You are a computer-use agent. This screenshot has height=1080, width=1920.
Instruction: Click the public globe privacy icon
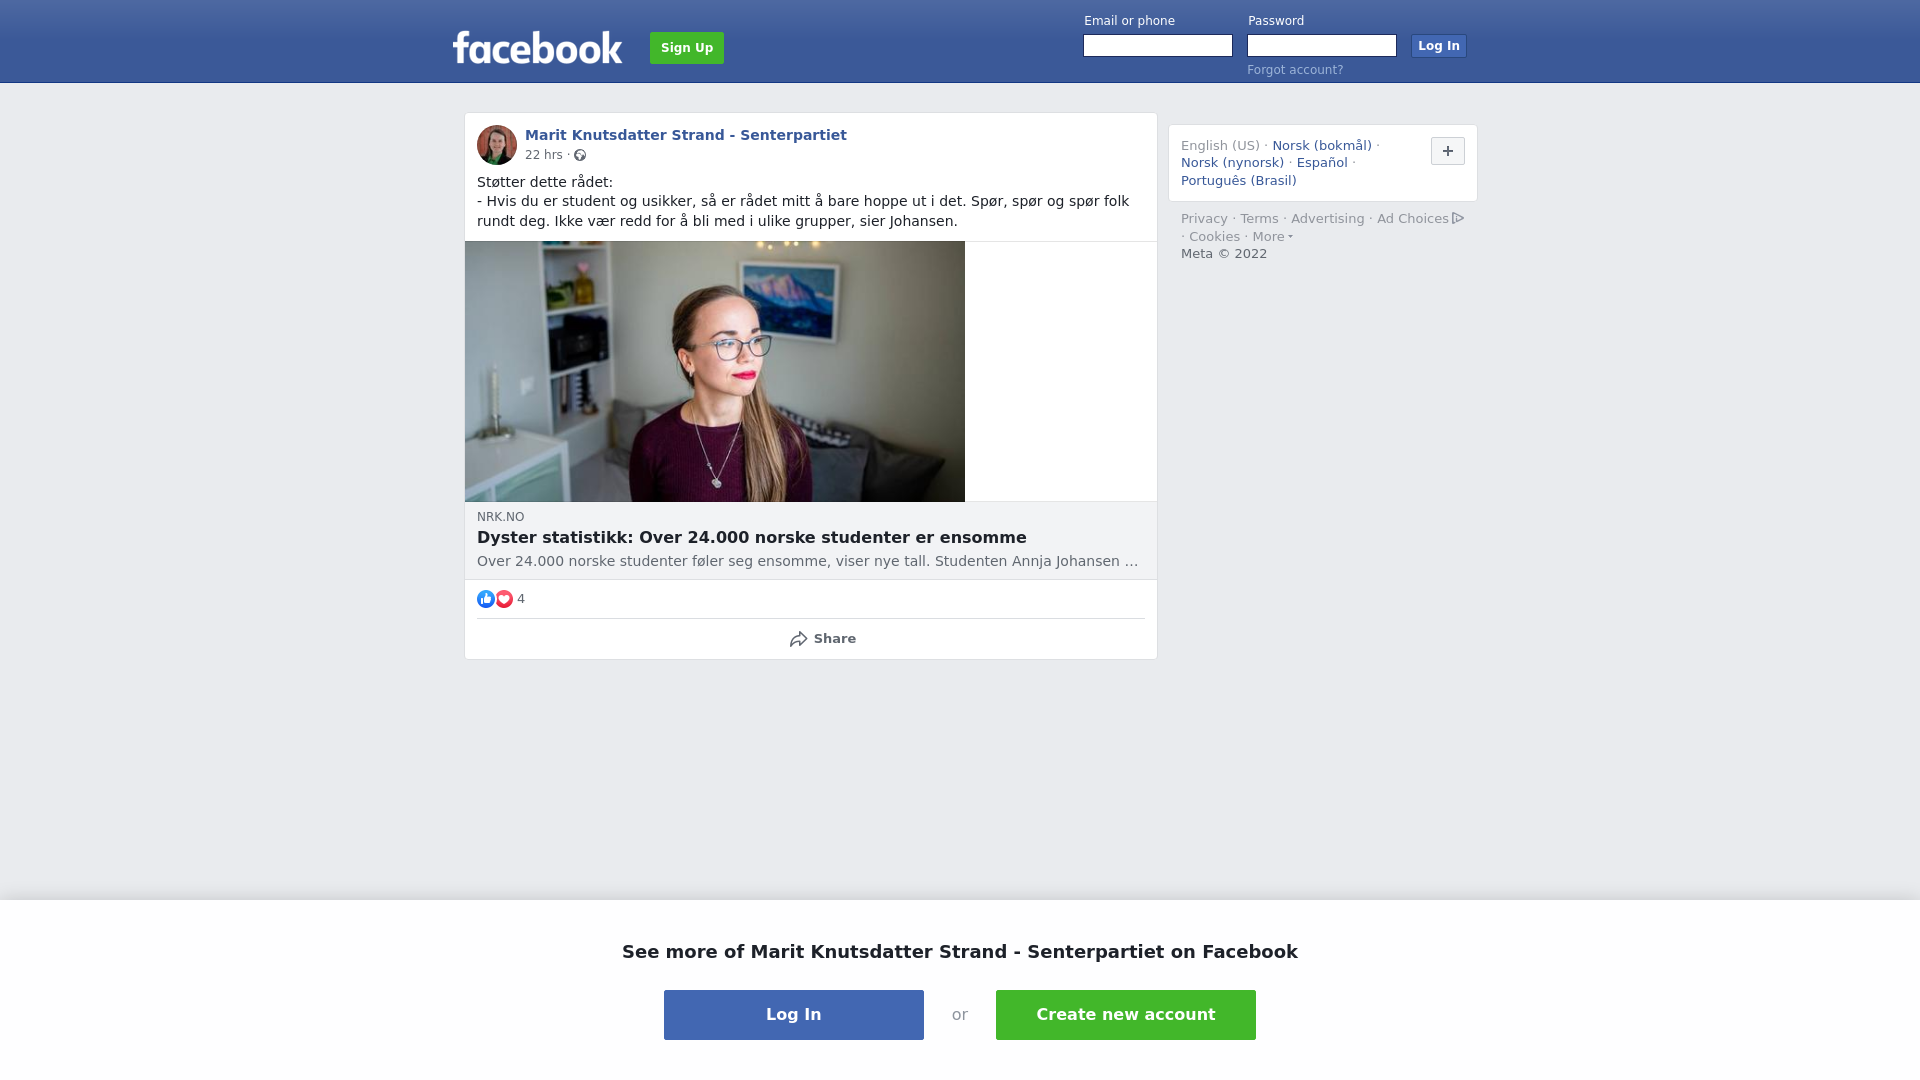(580, 155)
